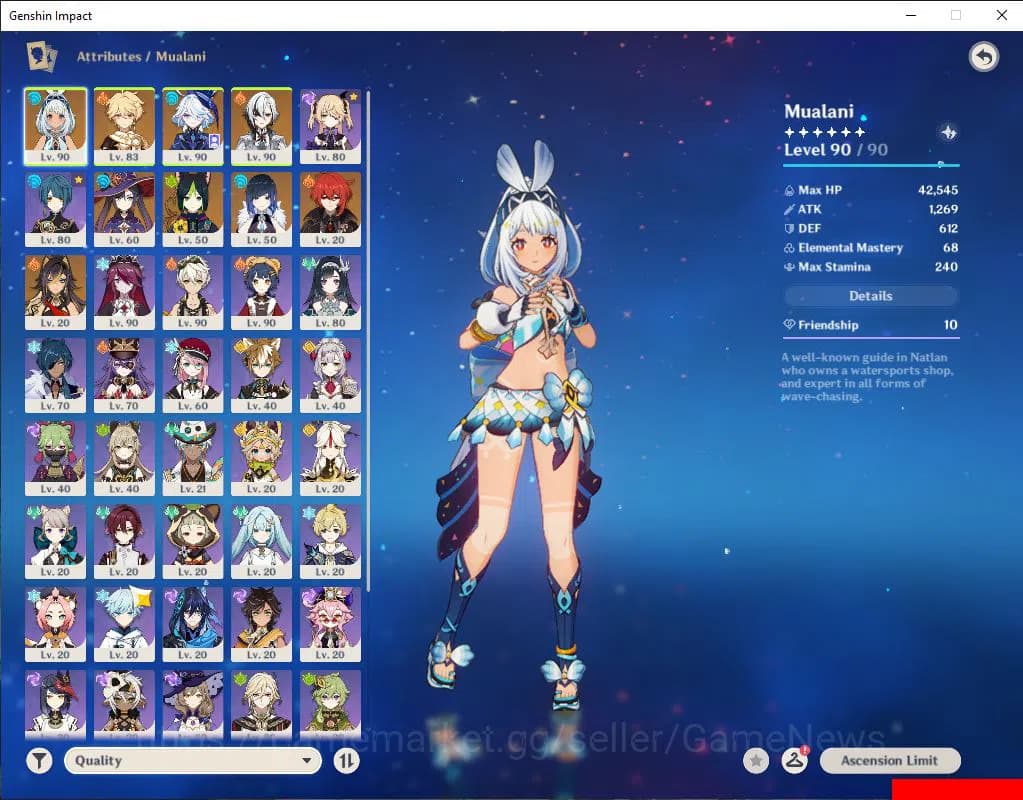1023x800 pixels.
Task: Select Kachina's portrait
Action: (x=262, y=458)
